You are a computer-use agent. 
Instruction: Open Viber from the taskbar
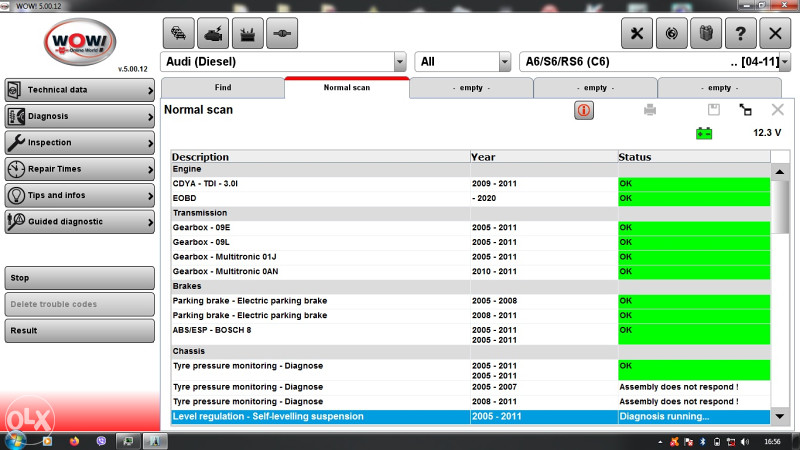click(x=101, y=441)
